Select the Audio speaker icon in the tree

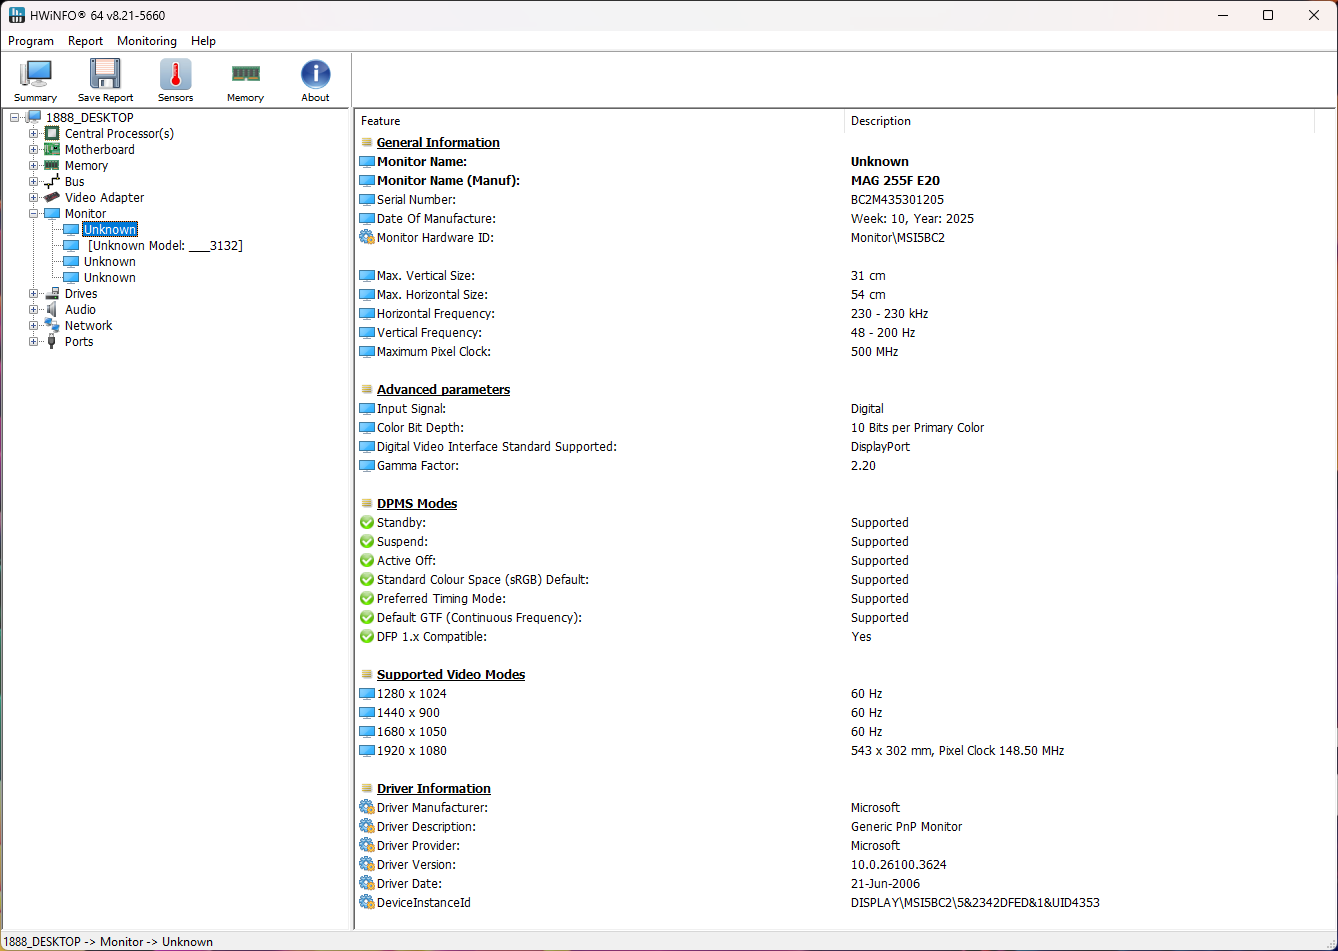tap(52, 310)
